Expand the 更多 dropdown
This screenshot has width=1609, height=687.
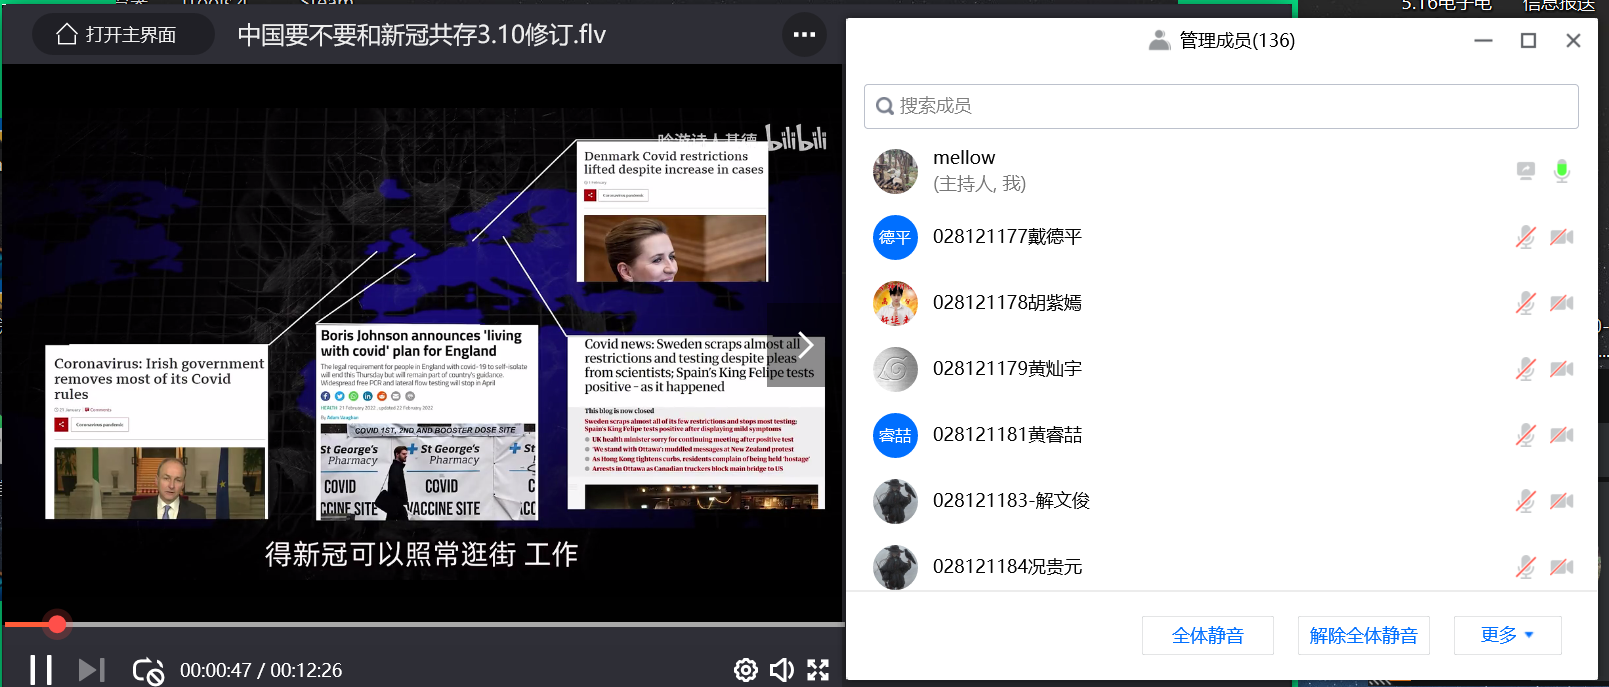click(1507, 635)
